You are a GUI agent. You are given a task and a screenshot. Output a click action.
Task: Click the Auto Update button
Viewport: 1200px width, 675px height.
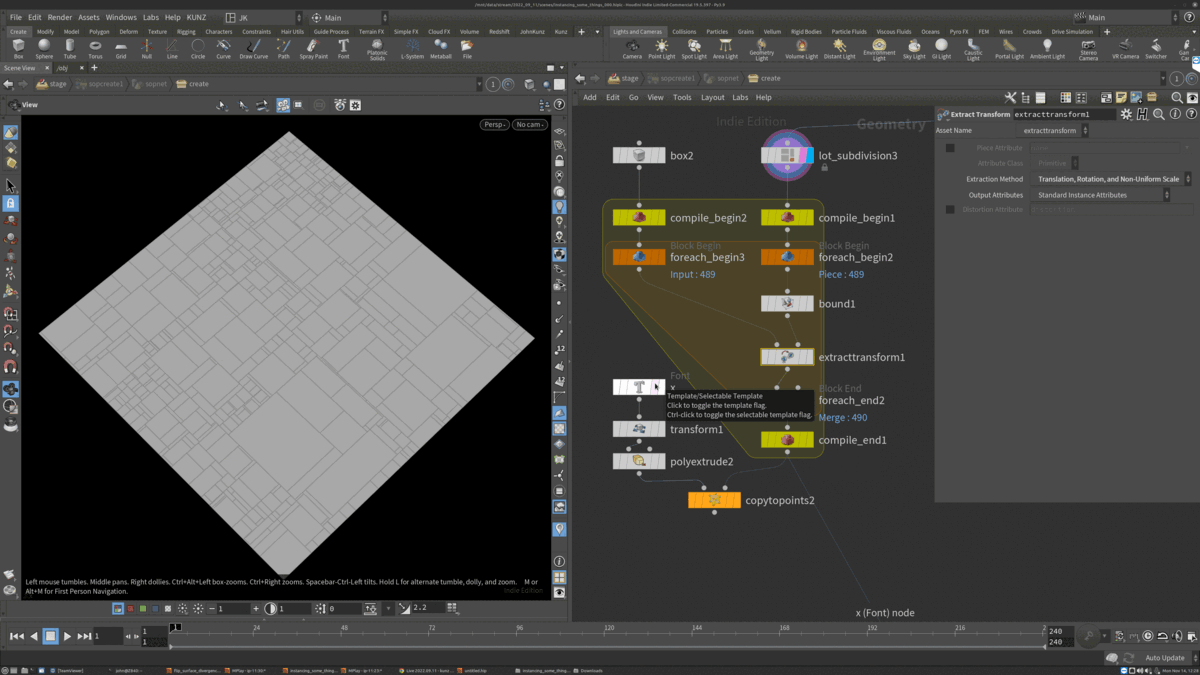click(x=1164, y=658)
